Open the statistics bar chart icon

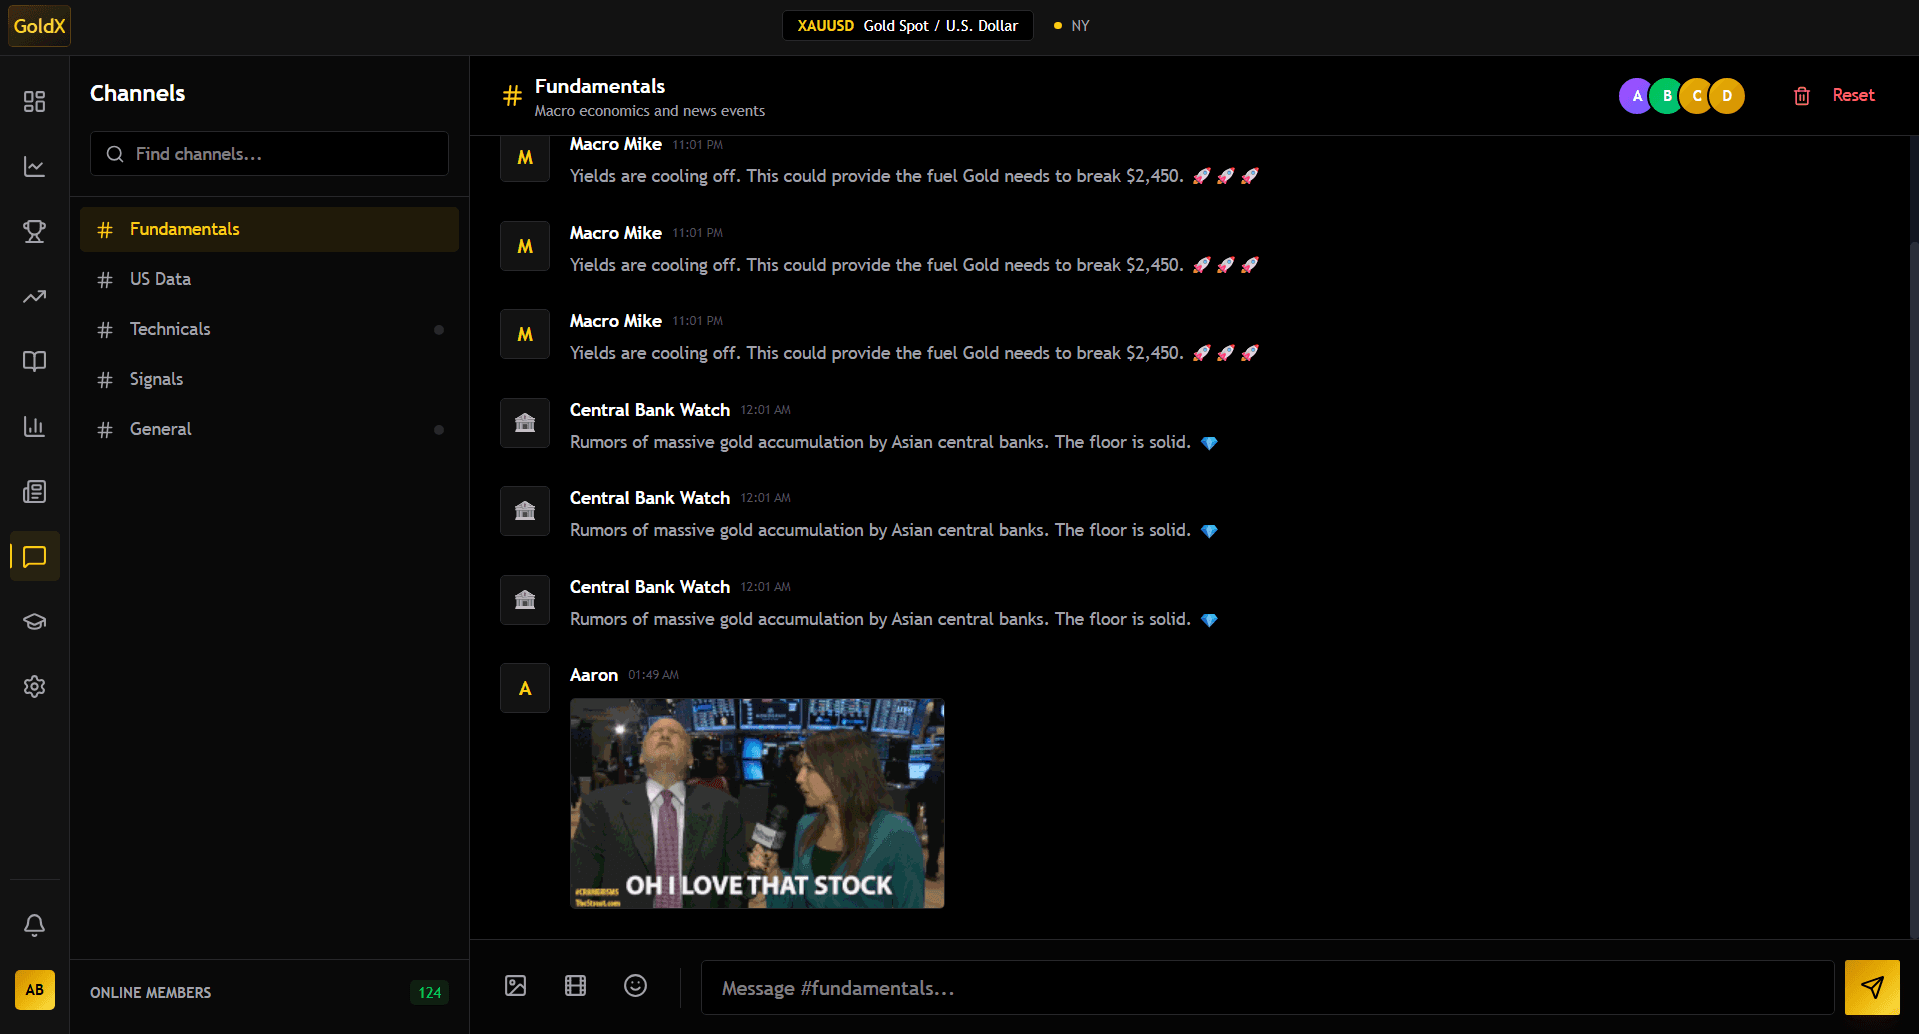tap(34, 426)
